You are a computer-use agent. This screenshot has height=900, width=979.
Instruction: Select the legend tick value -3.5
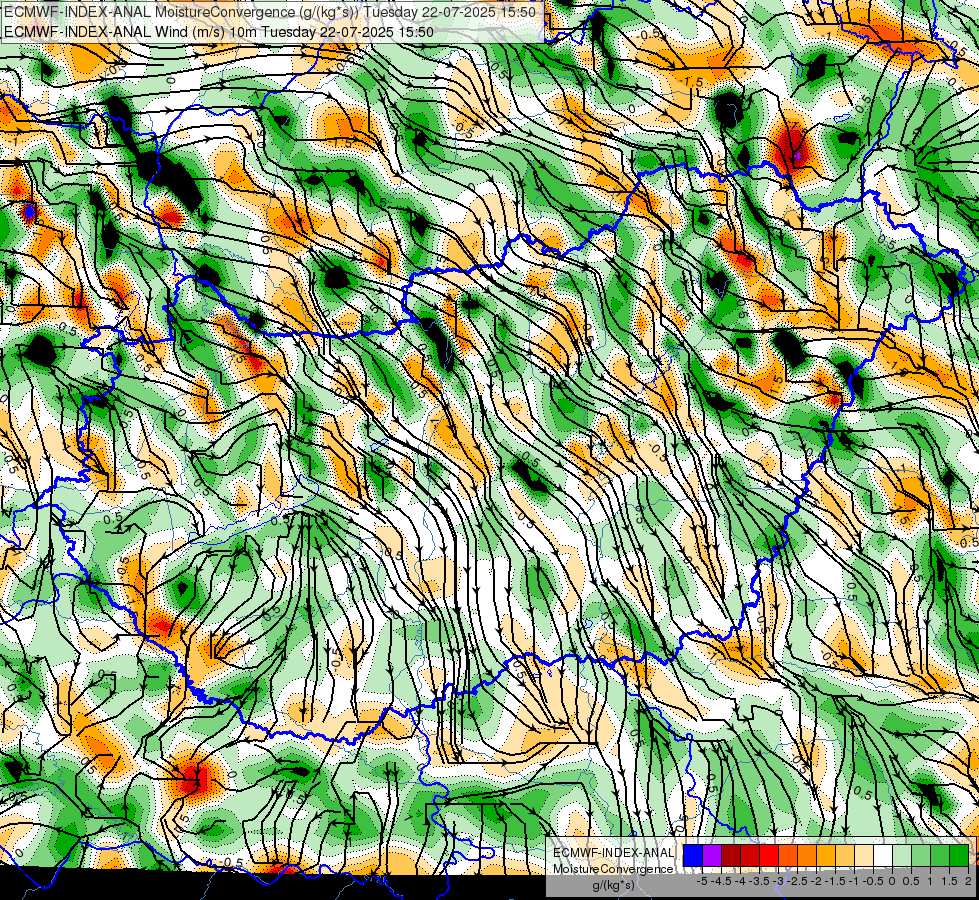click(759, 881)
